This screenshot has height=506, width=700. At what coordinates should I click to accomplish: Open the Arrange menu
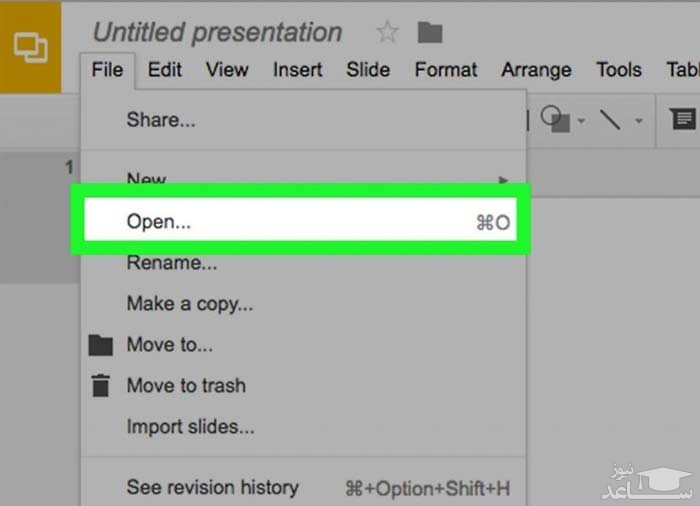click(x=535, y=70)
